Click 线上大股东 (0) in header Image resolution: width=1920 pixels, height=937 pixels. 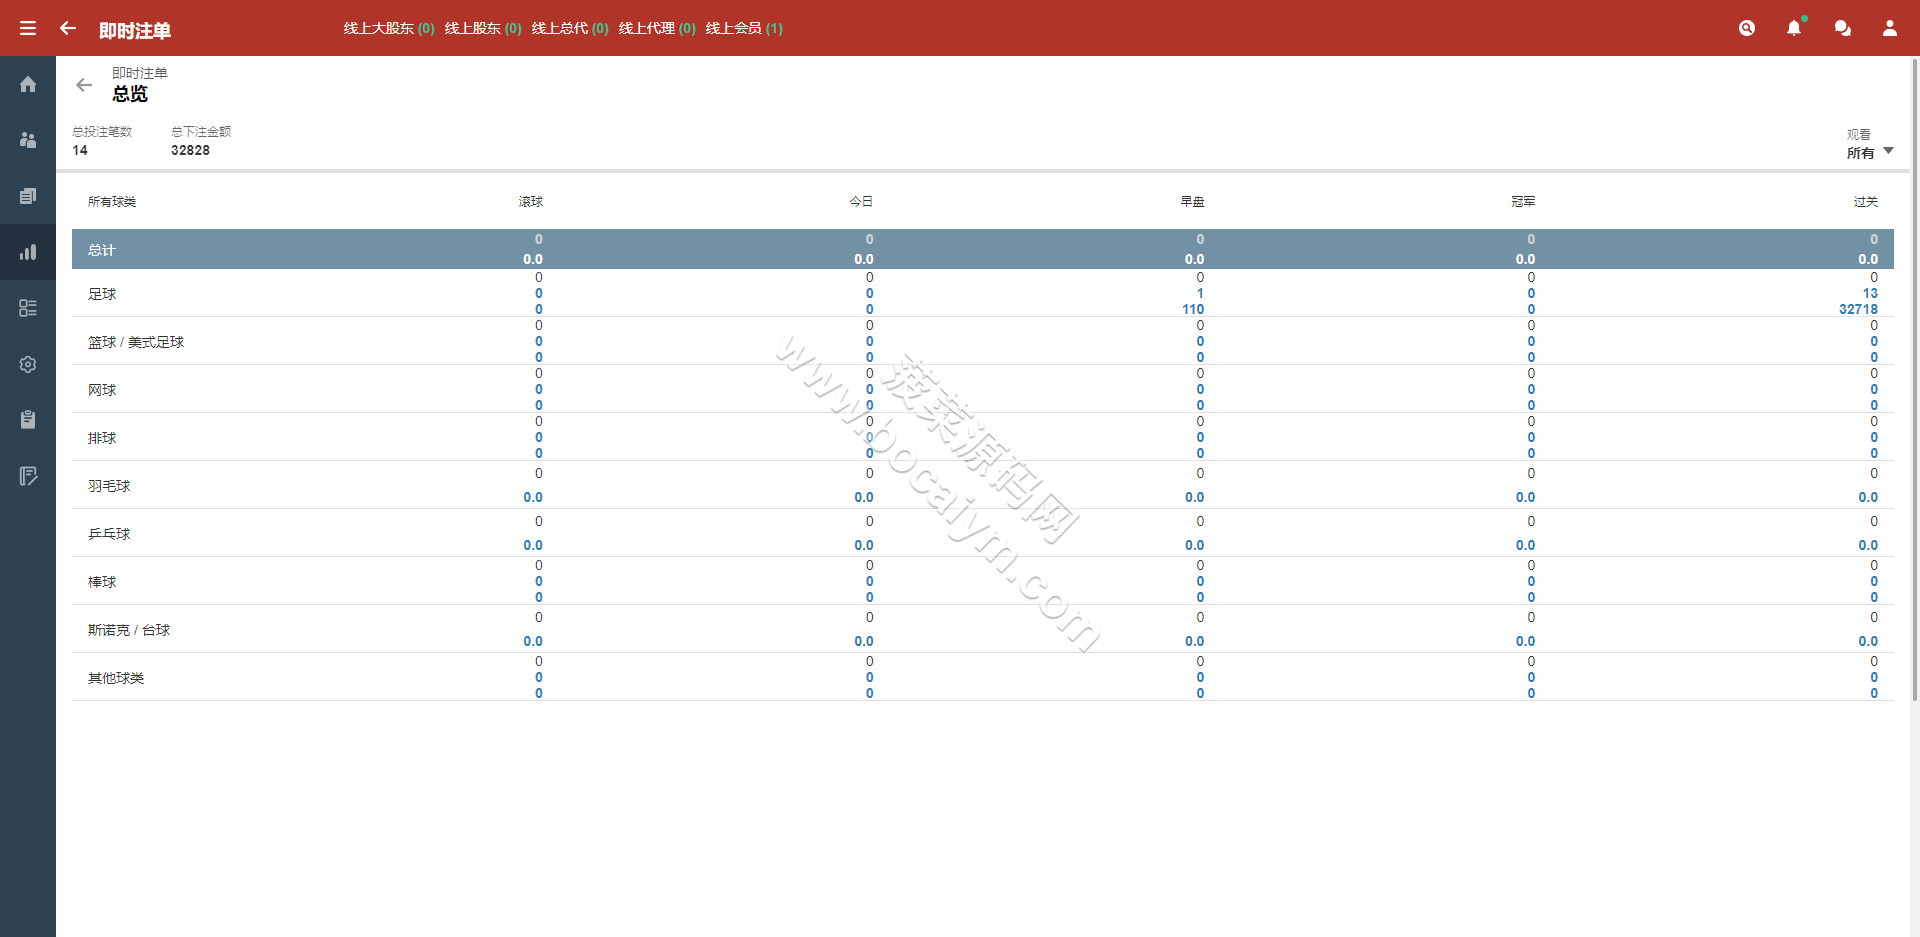[x=389, y=28]
